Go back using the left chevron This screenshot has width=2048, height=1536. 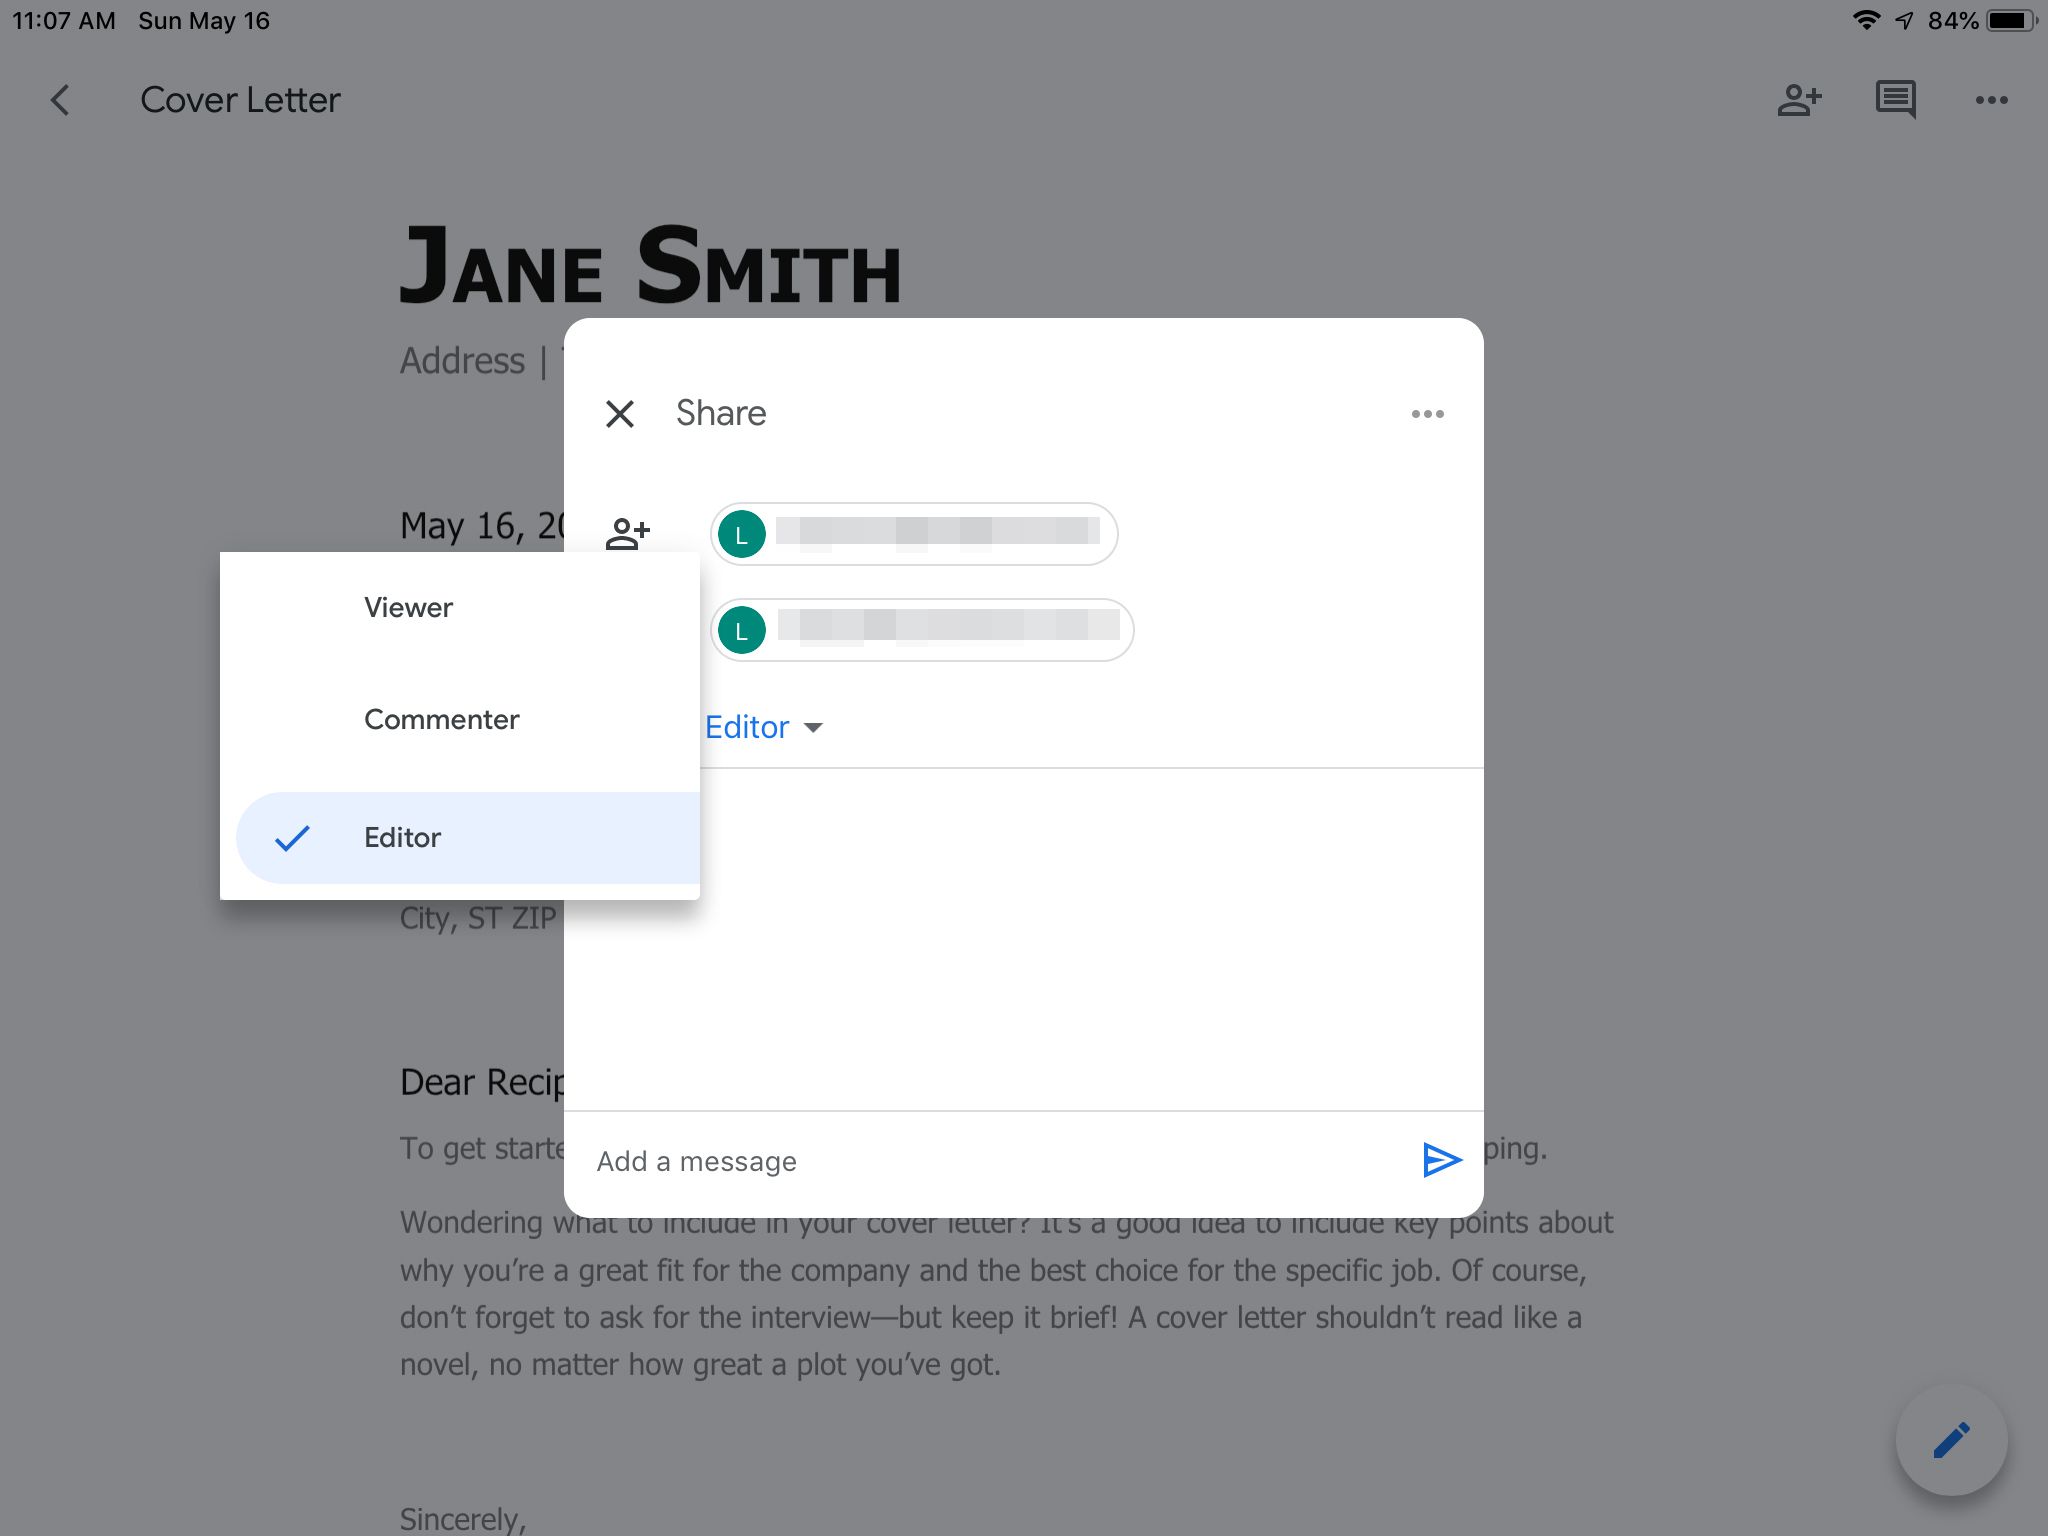coord(60,100)
